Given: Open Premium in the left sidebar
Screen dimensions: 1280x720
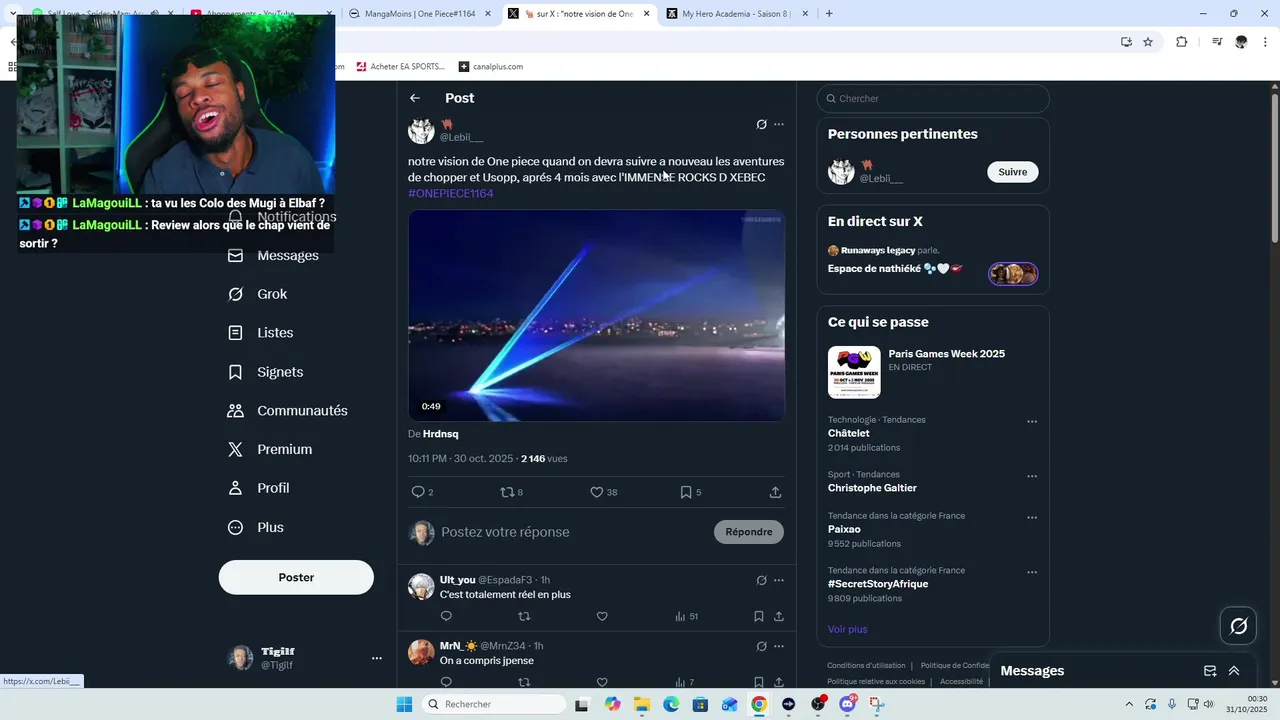Looking at the screenshot, I should point(269,450).
